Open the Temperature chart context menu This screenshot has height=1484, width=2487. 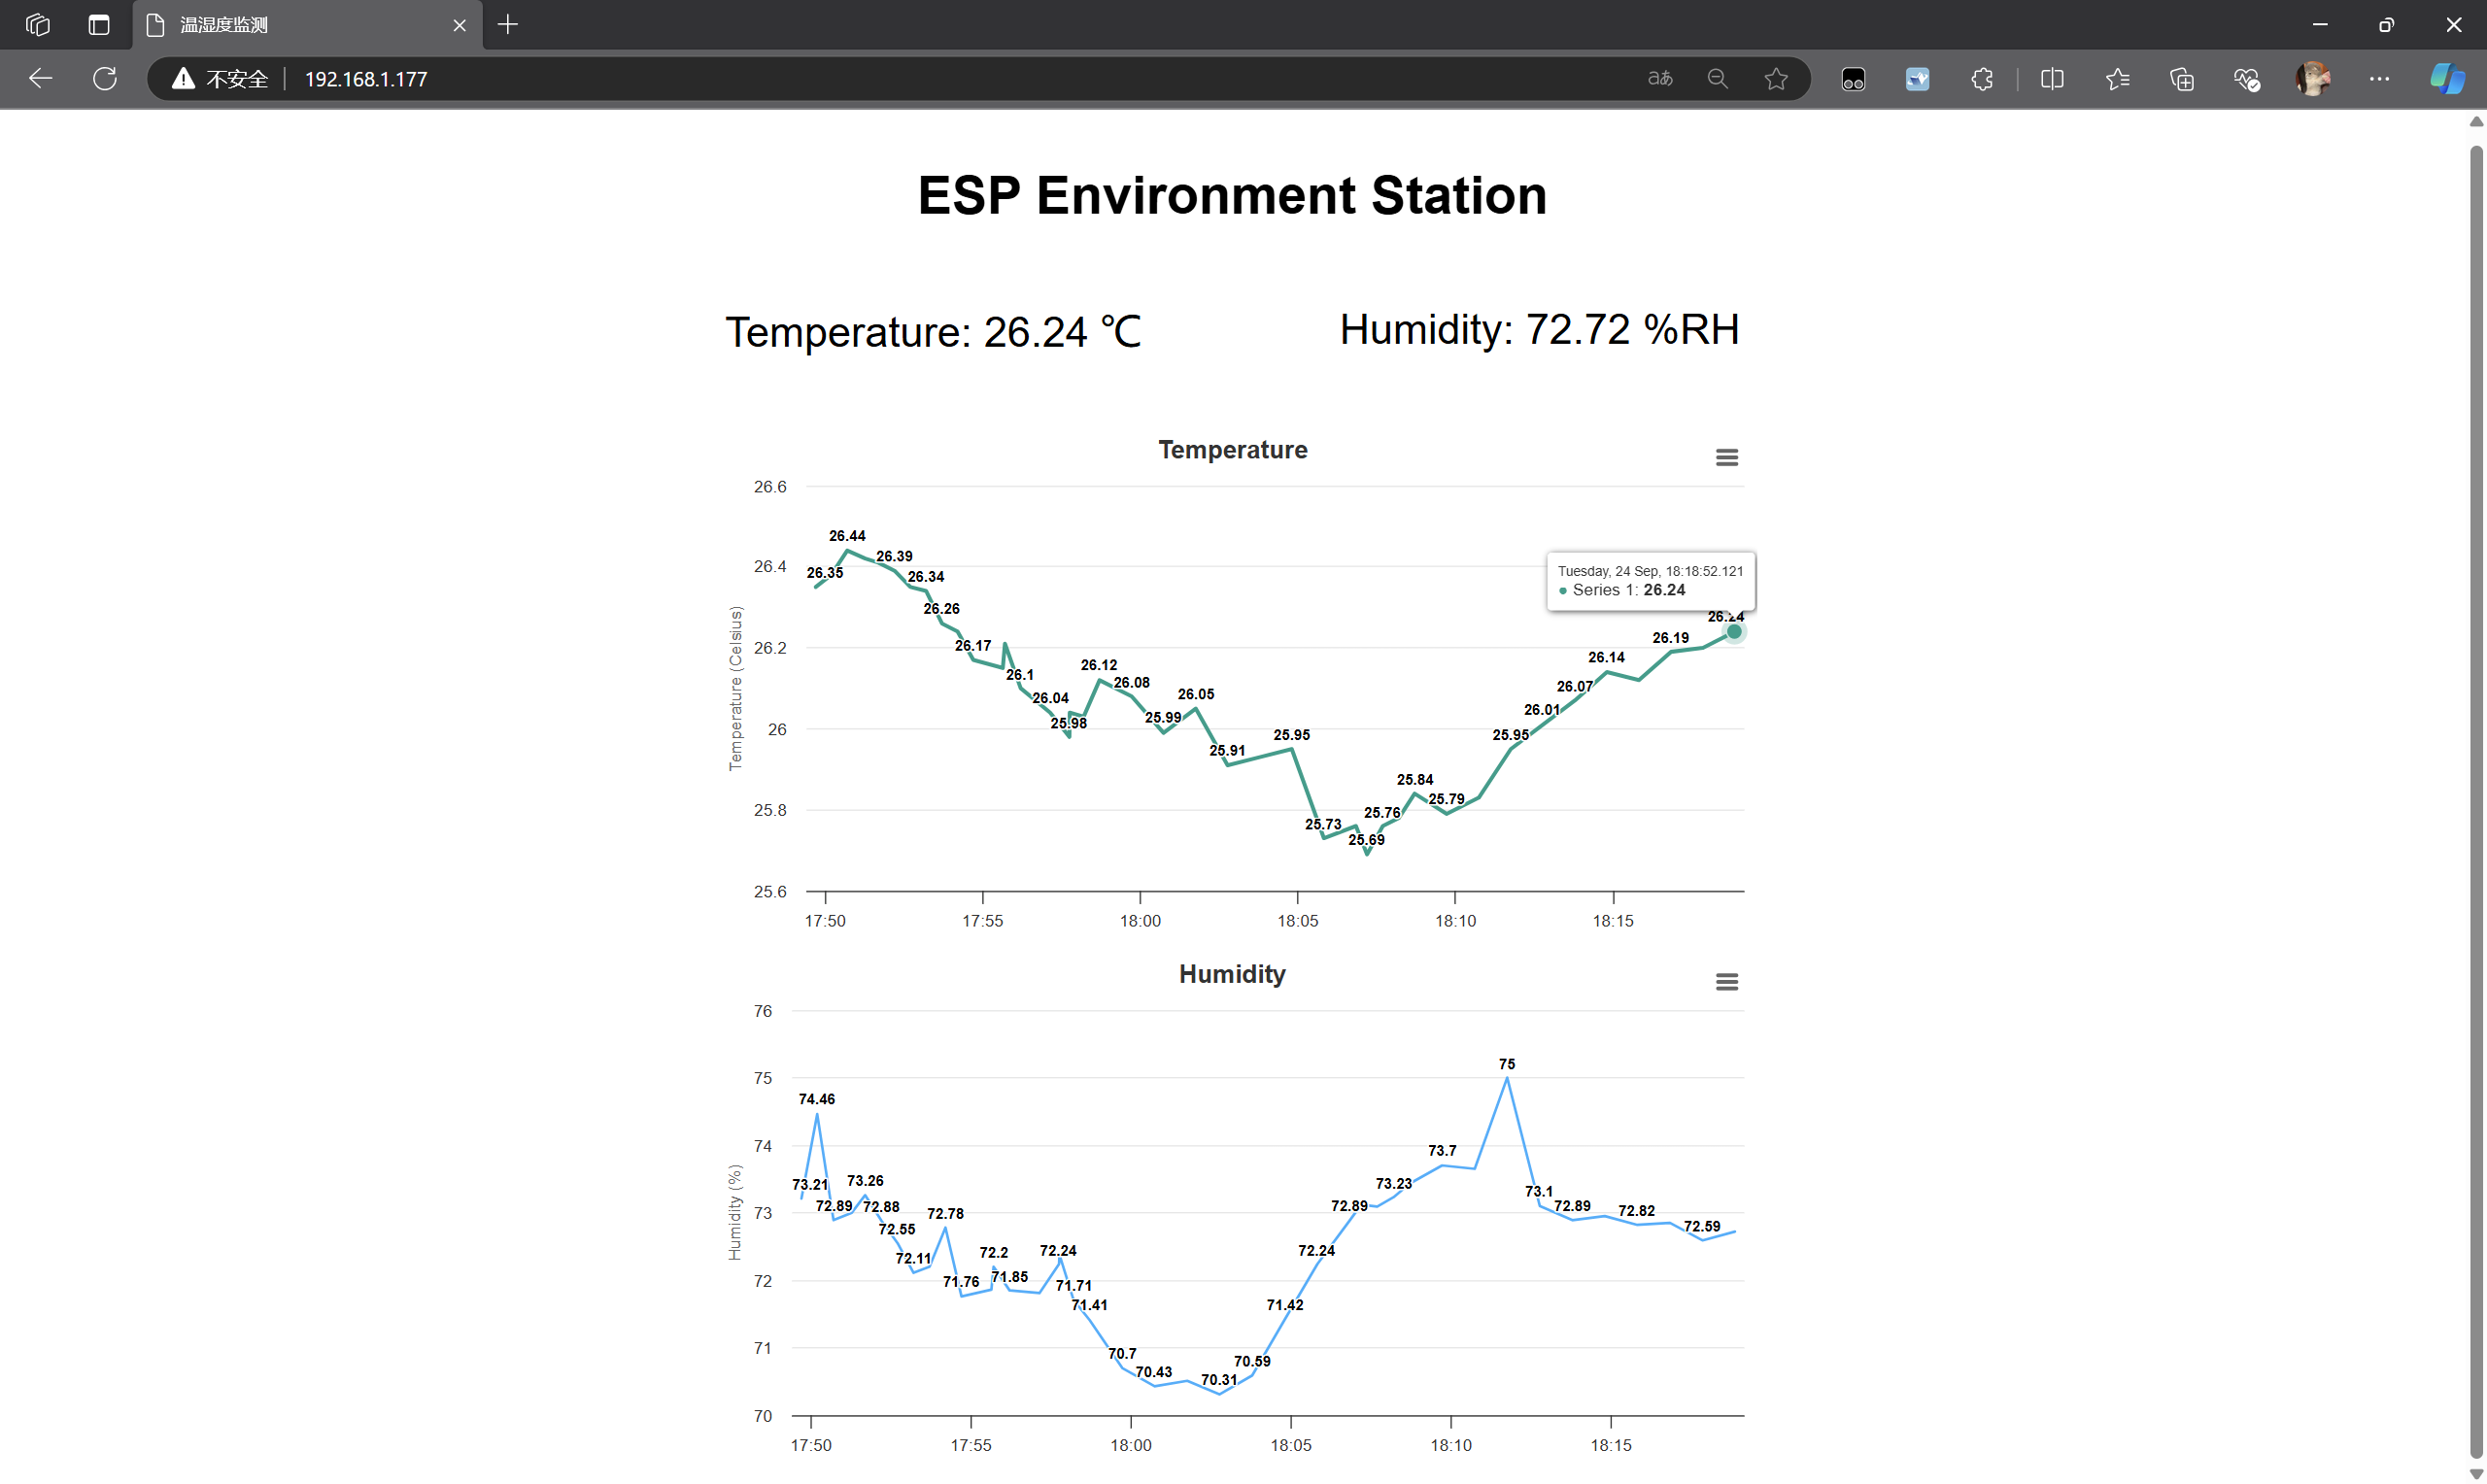(1726, 457)
